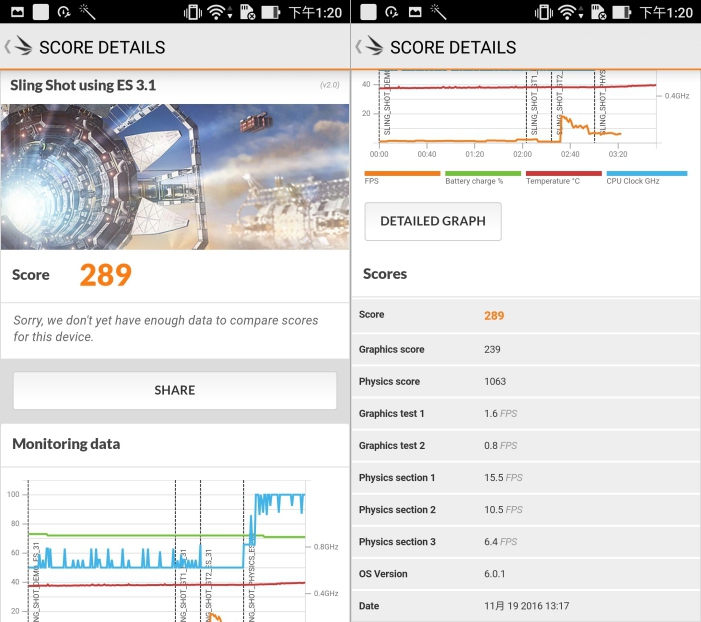
Task: Open the DETAILED GRAPH view
Action: [x=432, y=221]
